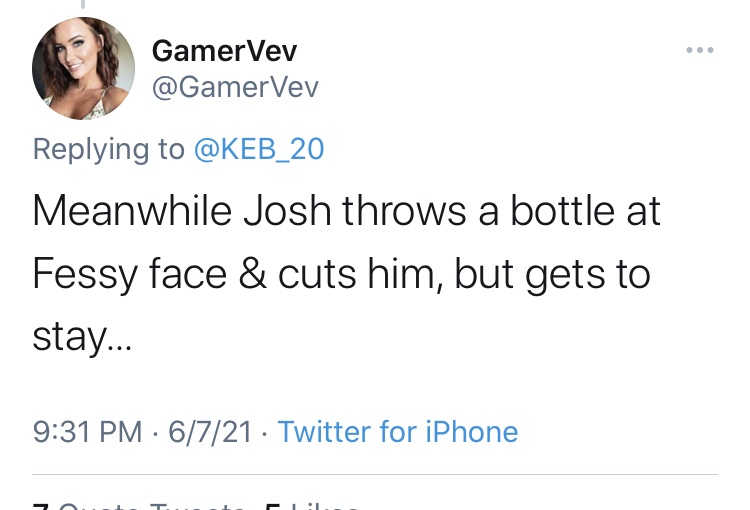Image resolution: width=750 pixels, height=510 pixels.
Task: Select the 'Replying to' label
Action: pos(109,150)
